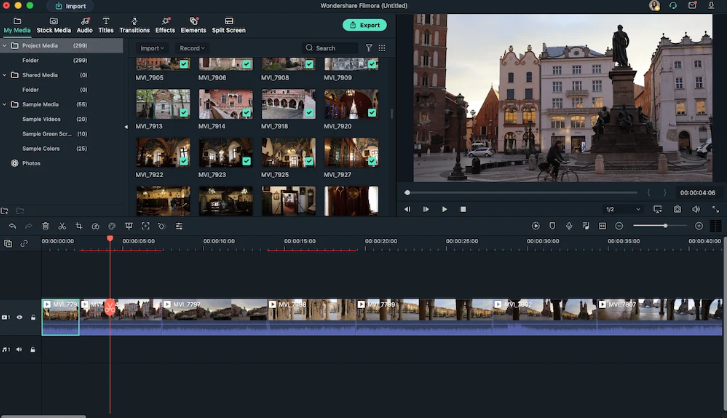
Task: Click the green Export button
Action: [x=365, y=25]
